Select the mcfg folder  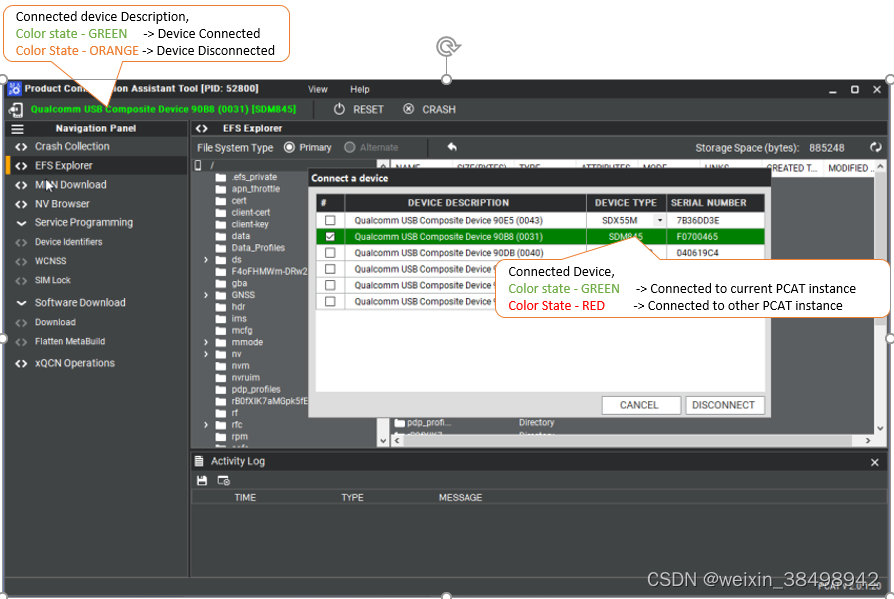(242, 331)
